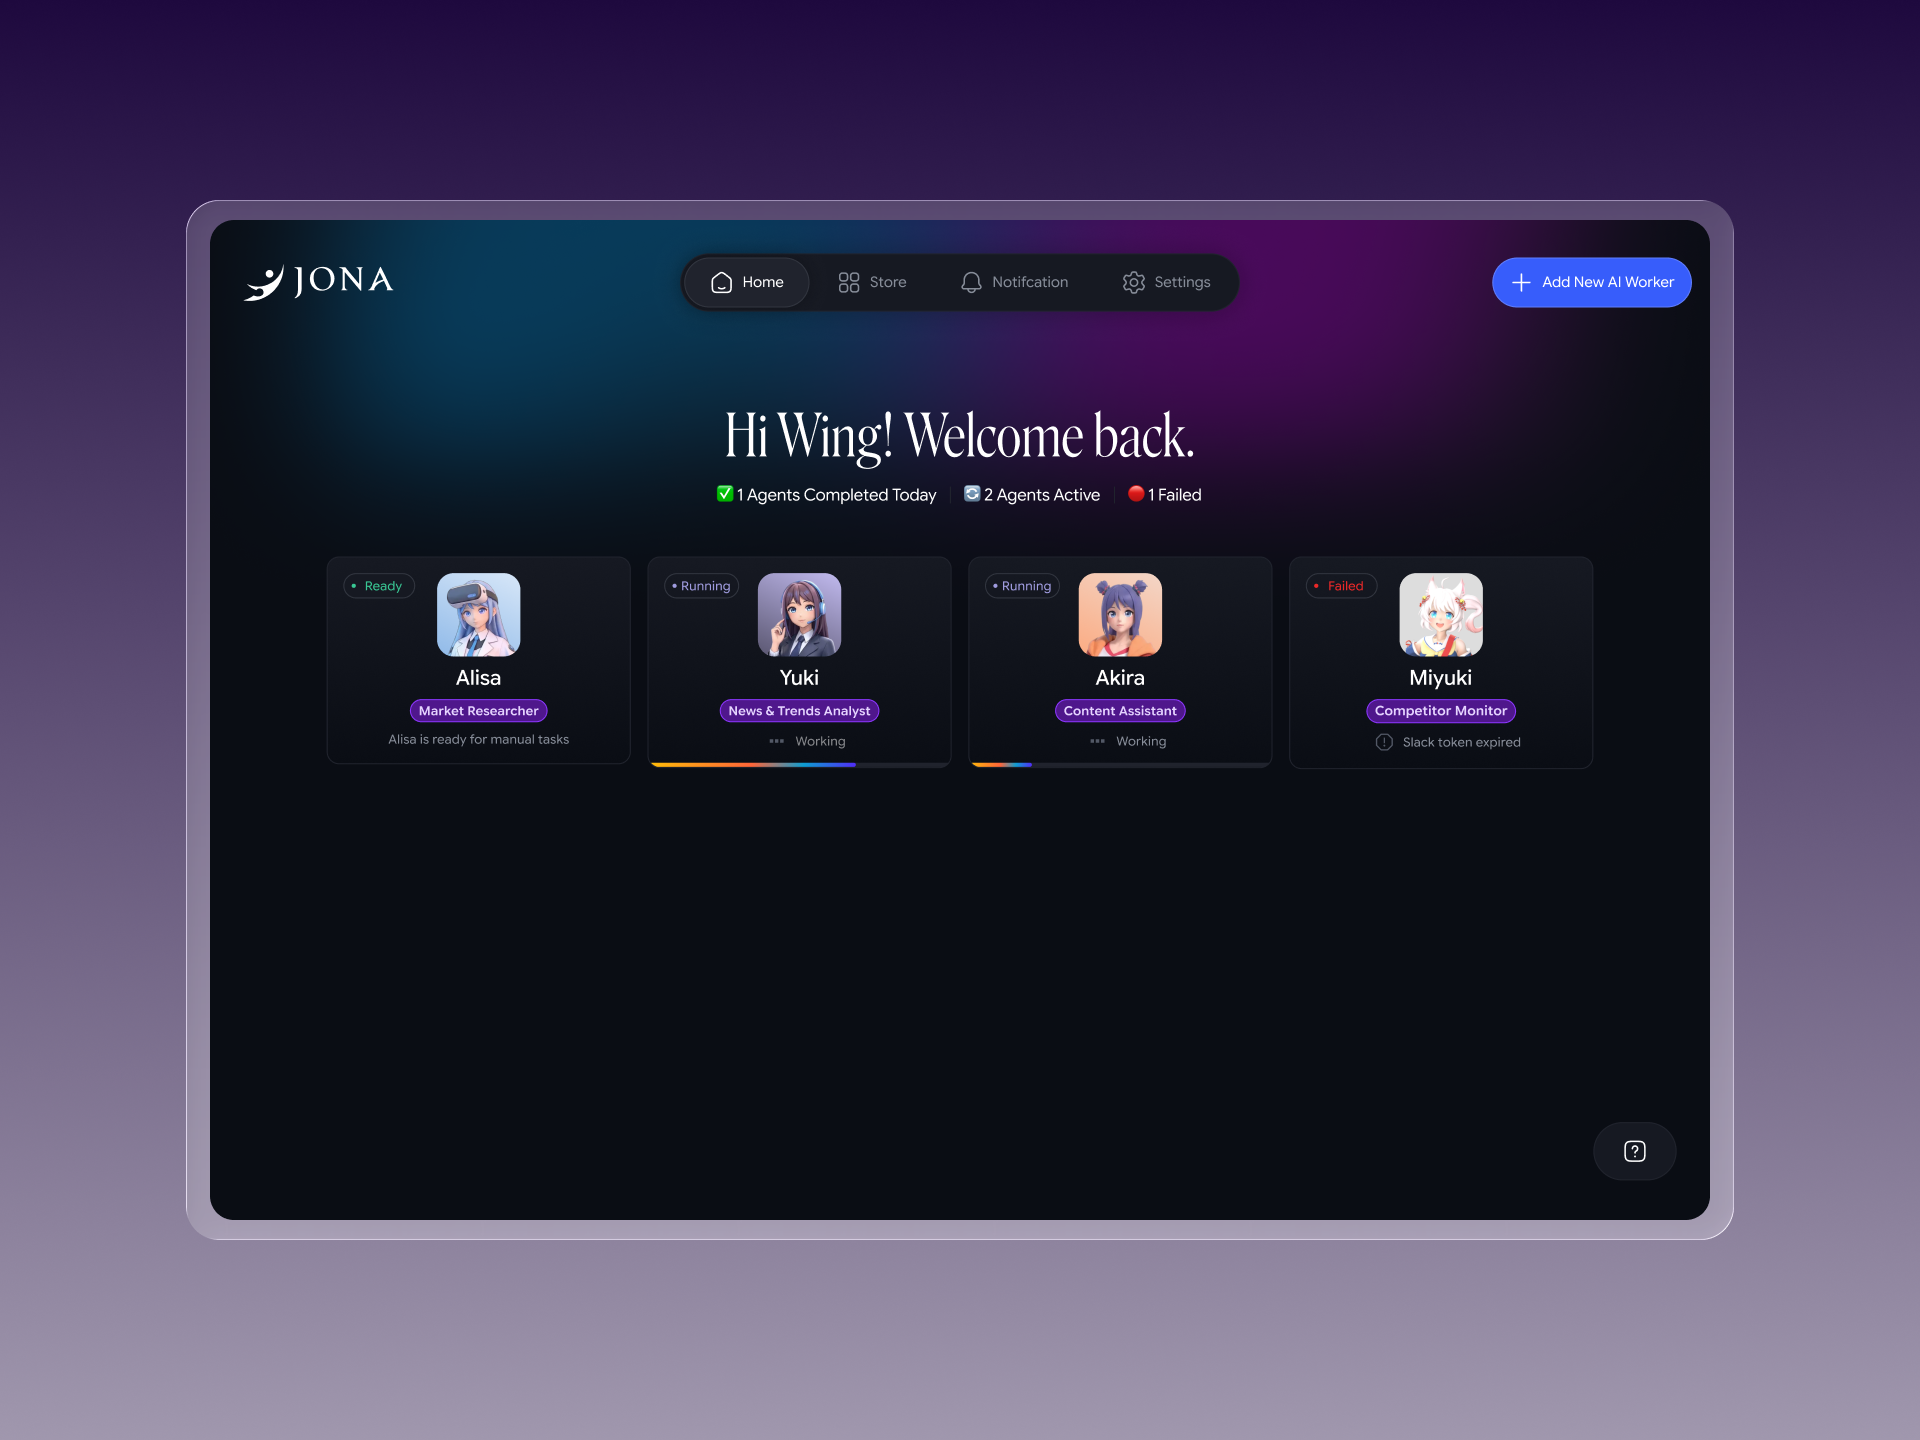Click the Competitor Monitor tag

point(1441,711)
